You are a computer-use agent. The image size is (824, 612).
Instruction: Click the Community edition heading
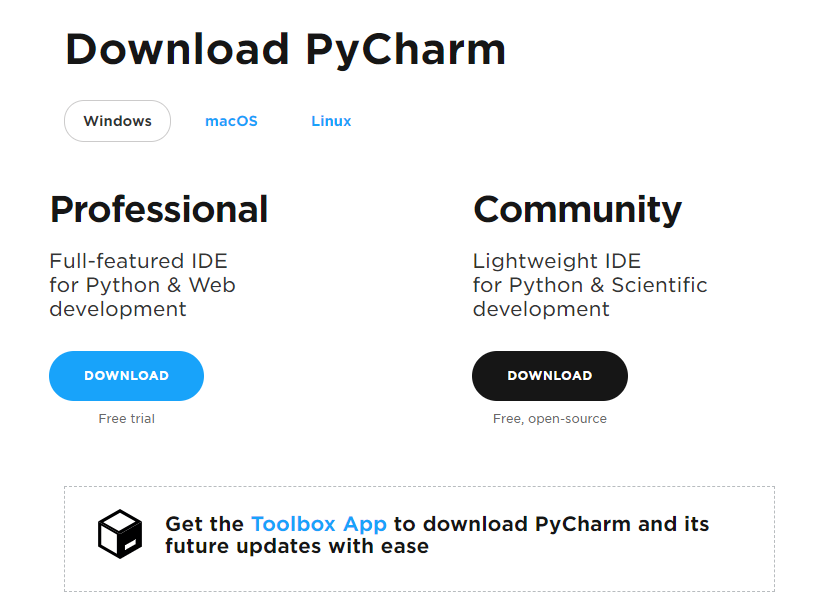click(578, 210)
